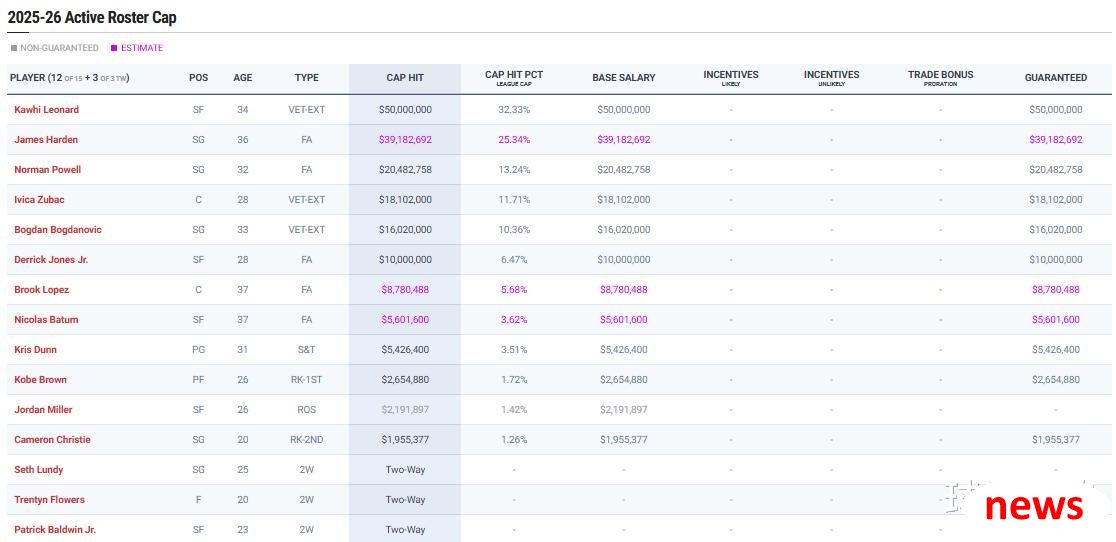Select Kawhi Leonard's 32.33% cap percentage
The width and height of the screenshot is (1116, 542).
(514, 110)
